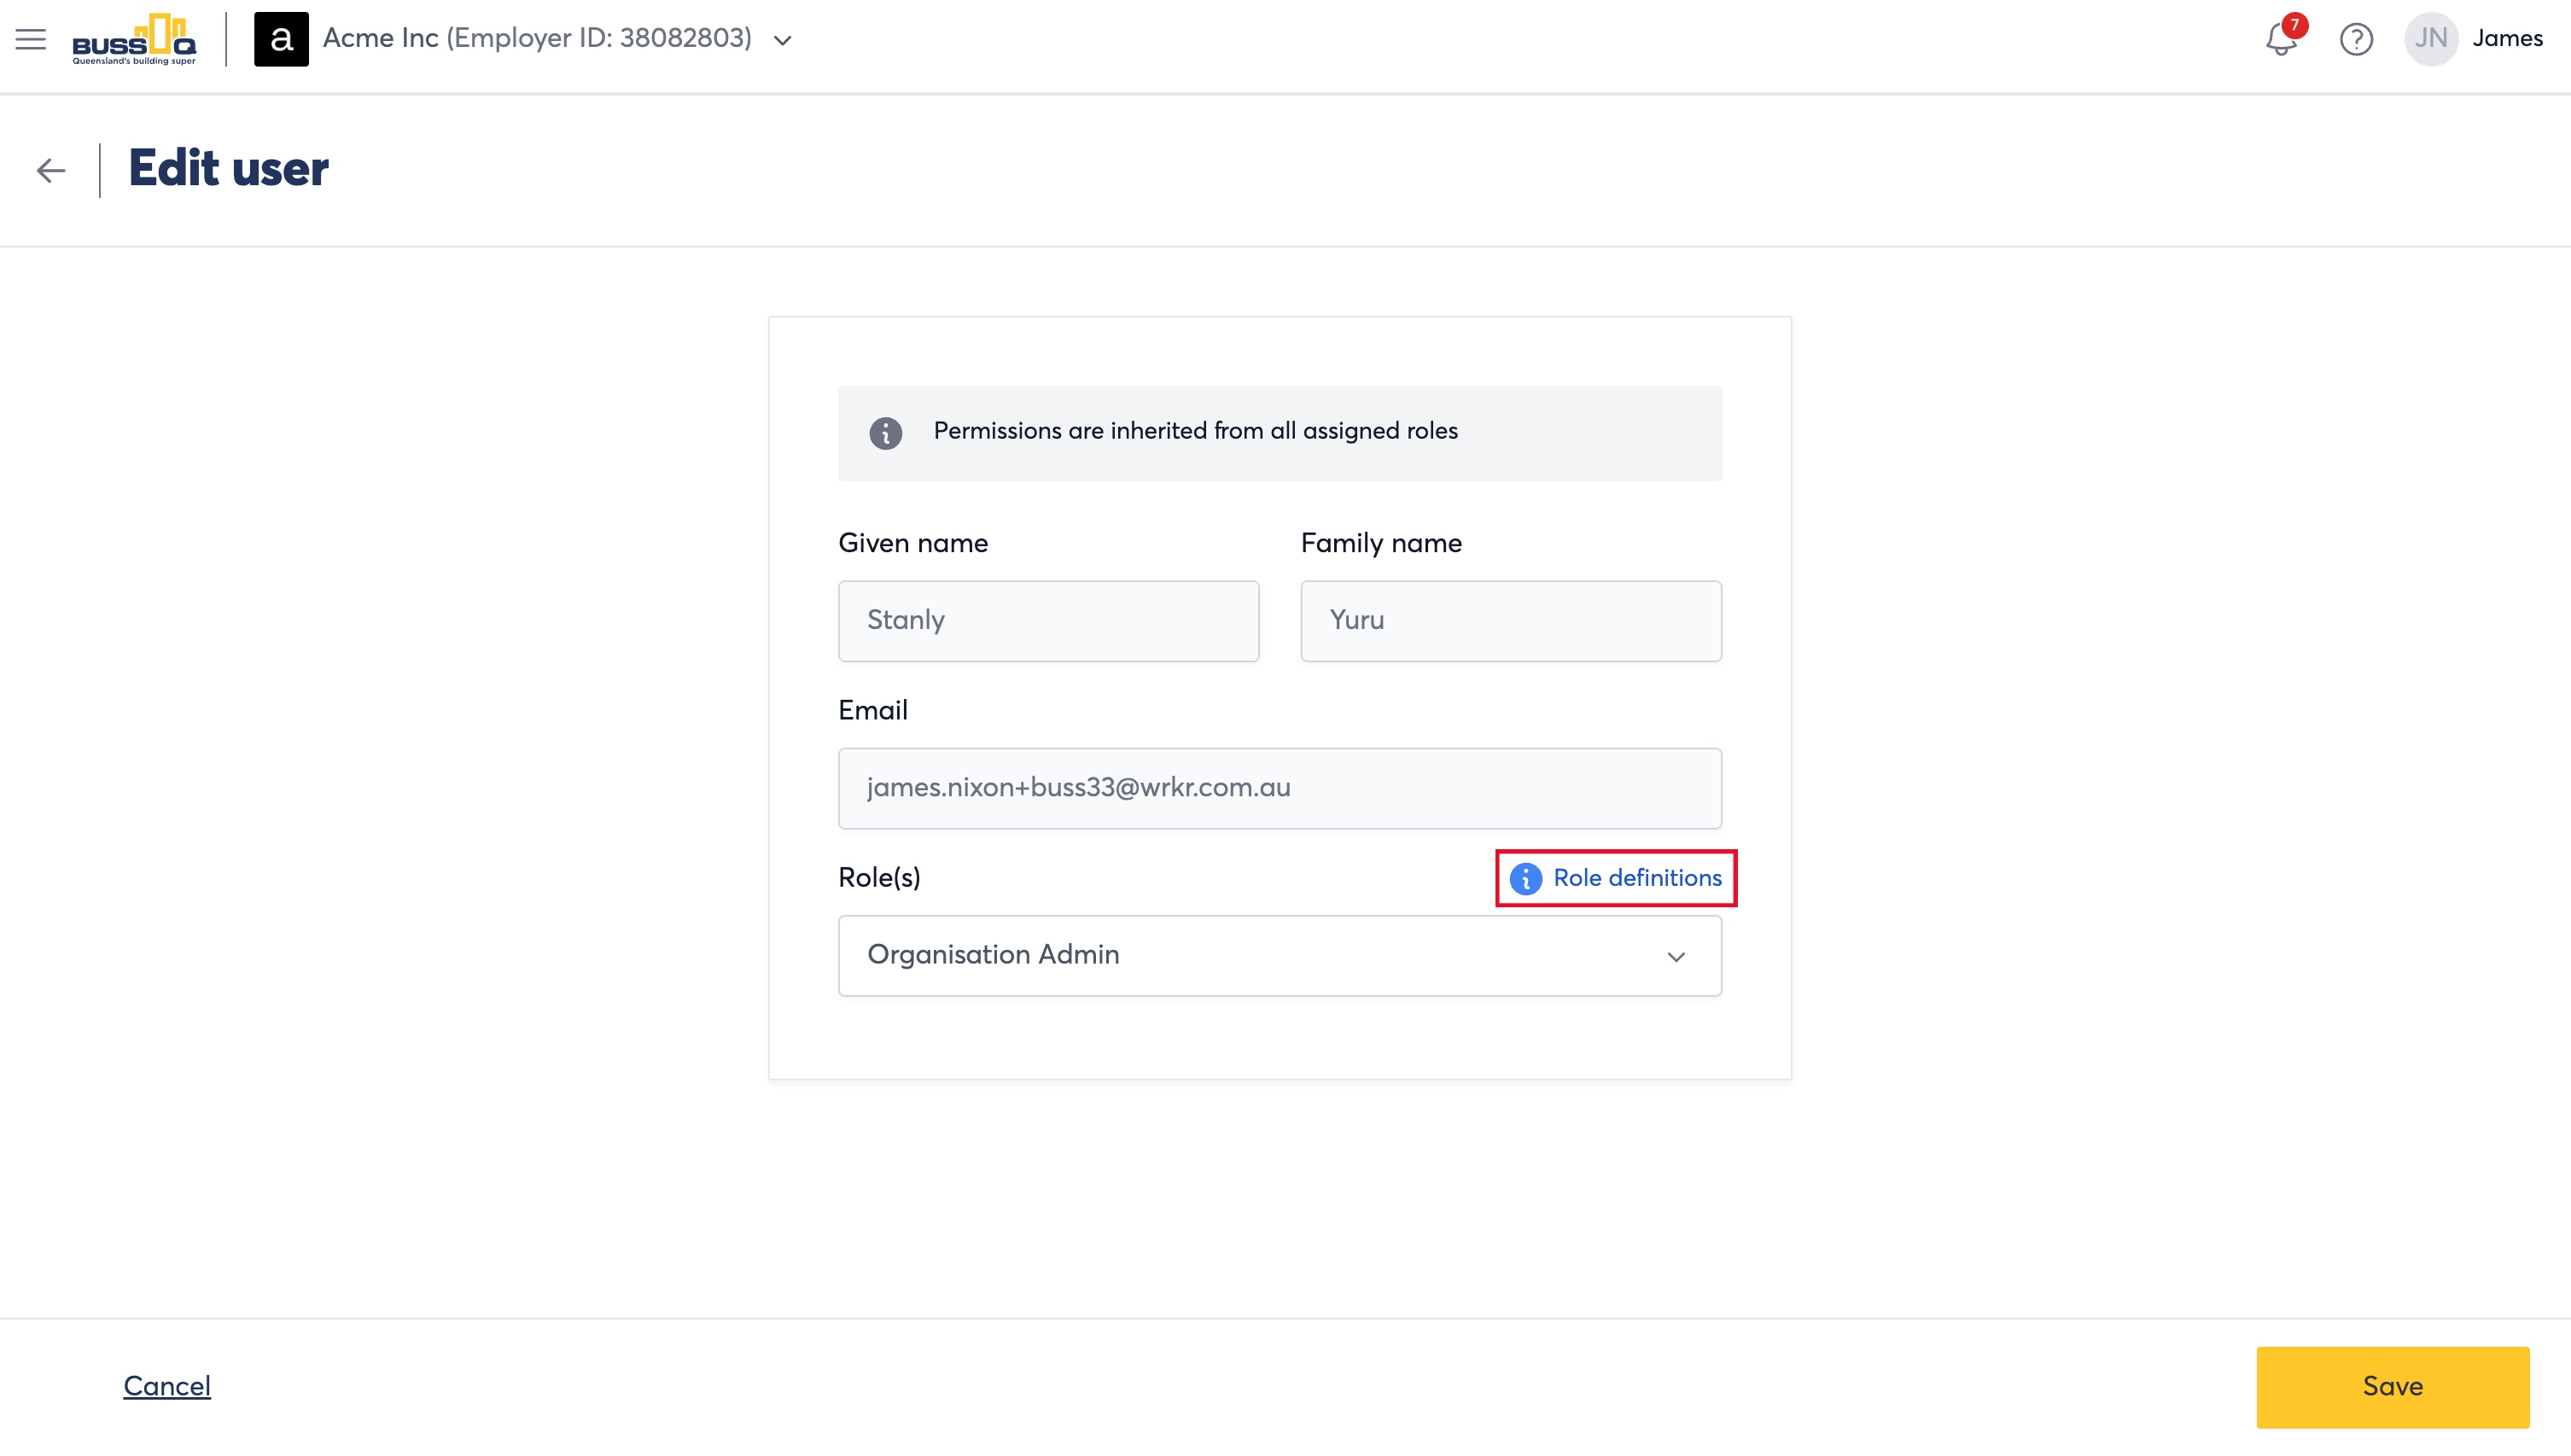Click the info icon in permissions banner

(x=885, y=433)
